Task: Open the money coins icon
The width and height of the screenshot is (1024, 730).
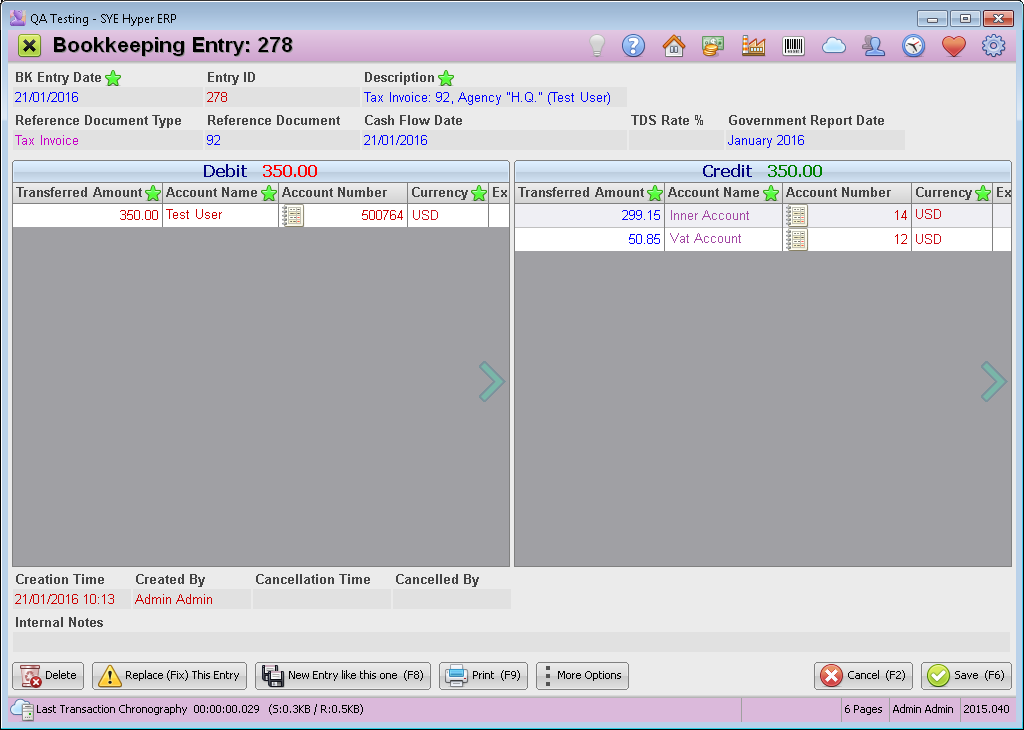Action: point(713,46)
